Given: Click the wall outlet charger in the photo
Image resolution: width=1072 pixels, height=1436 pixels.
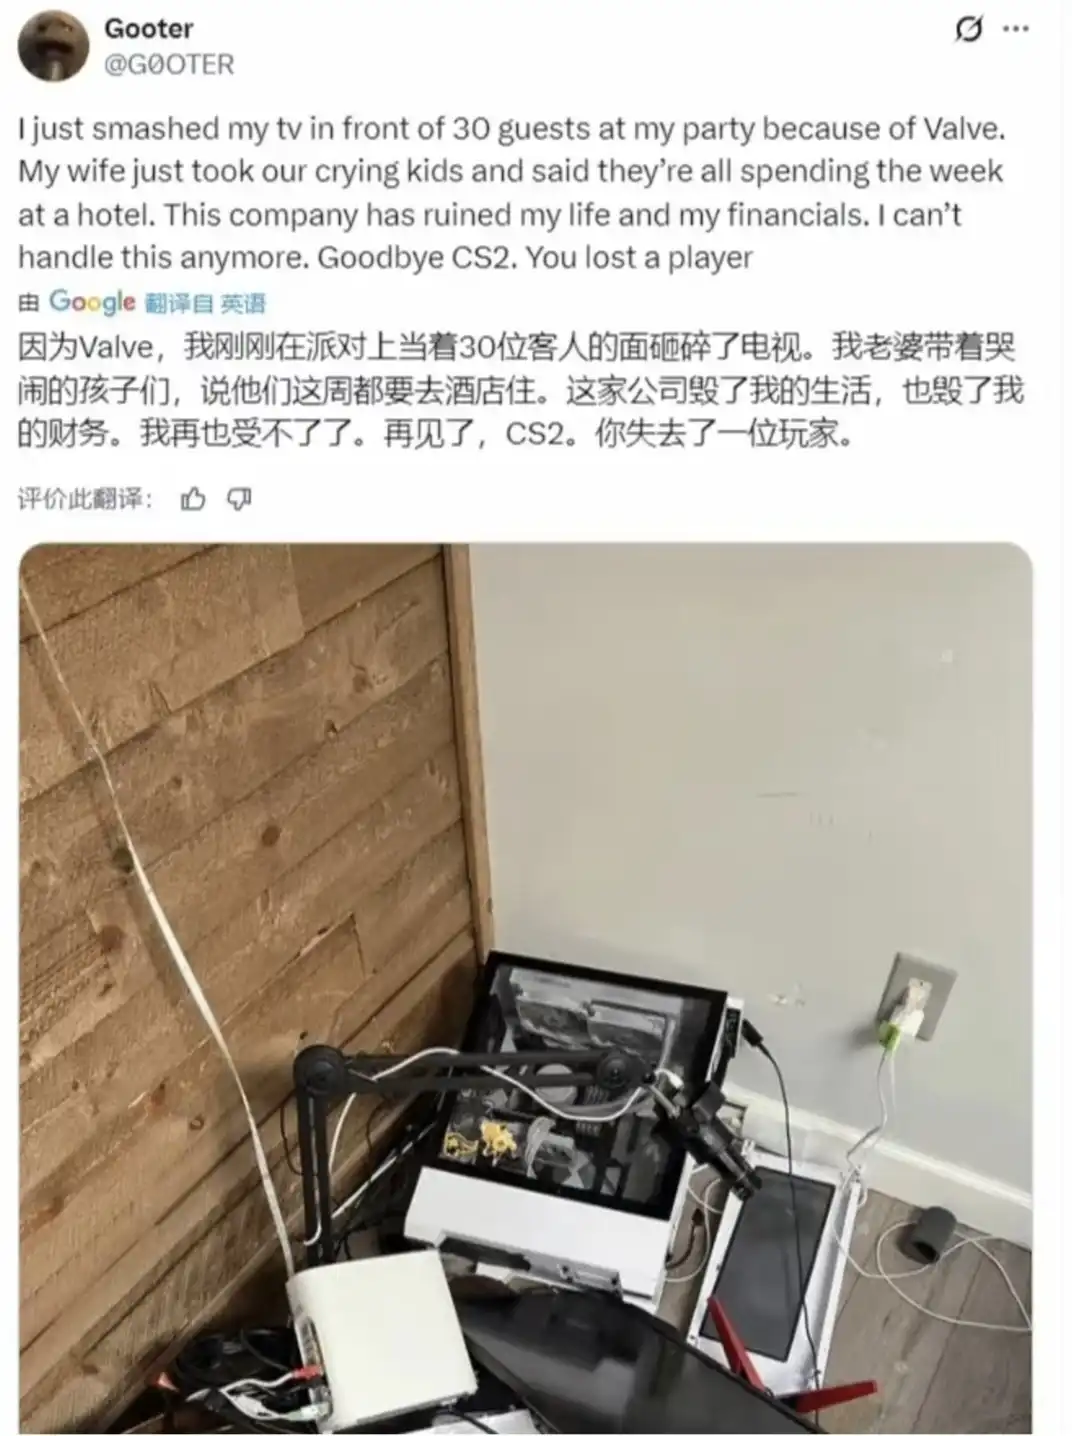Looking at the screenshot, I should point(912,1002).
